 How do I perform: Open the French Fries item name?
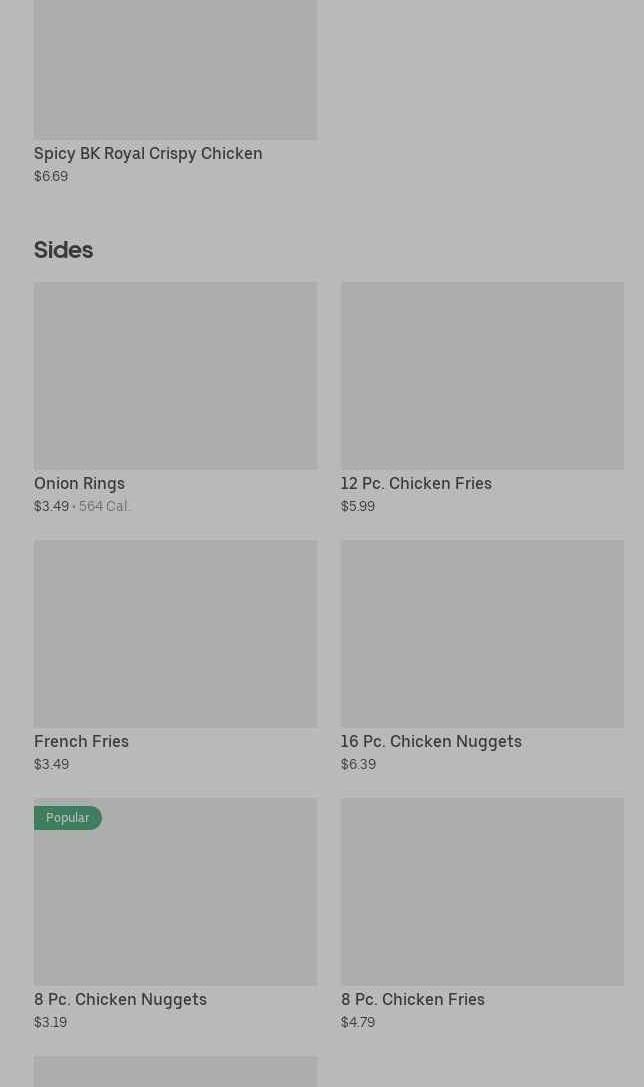[81, 742]
